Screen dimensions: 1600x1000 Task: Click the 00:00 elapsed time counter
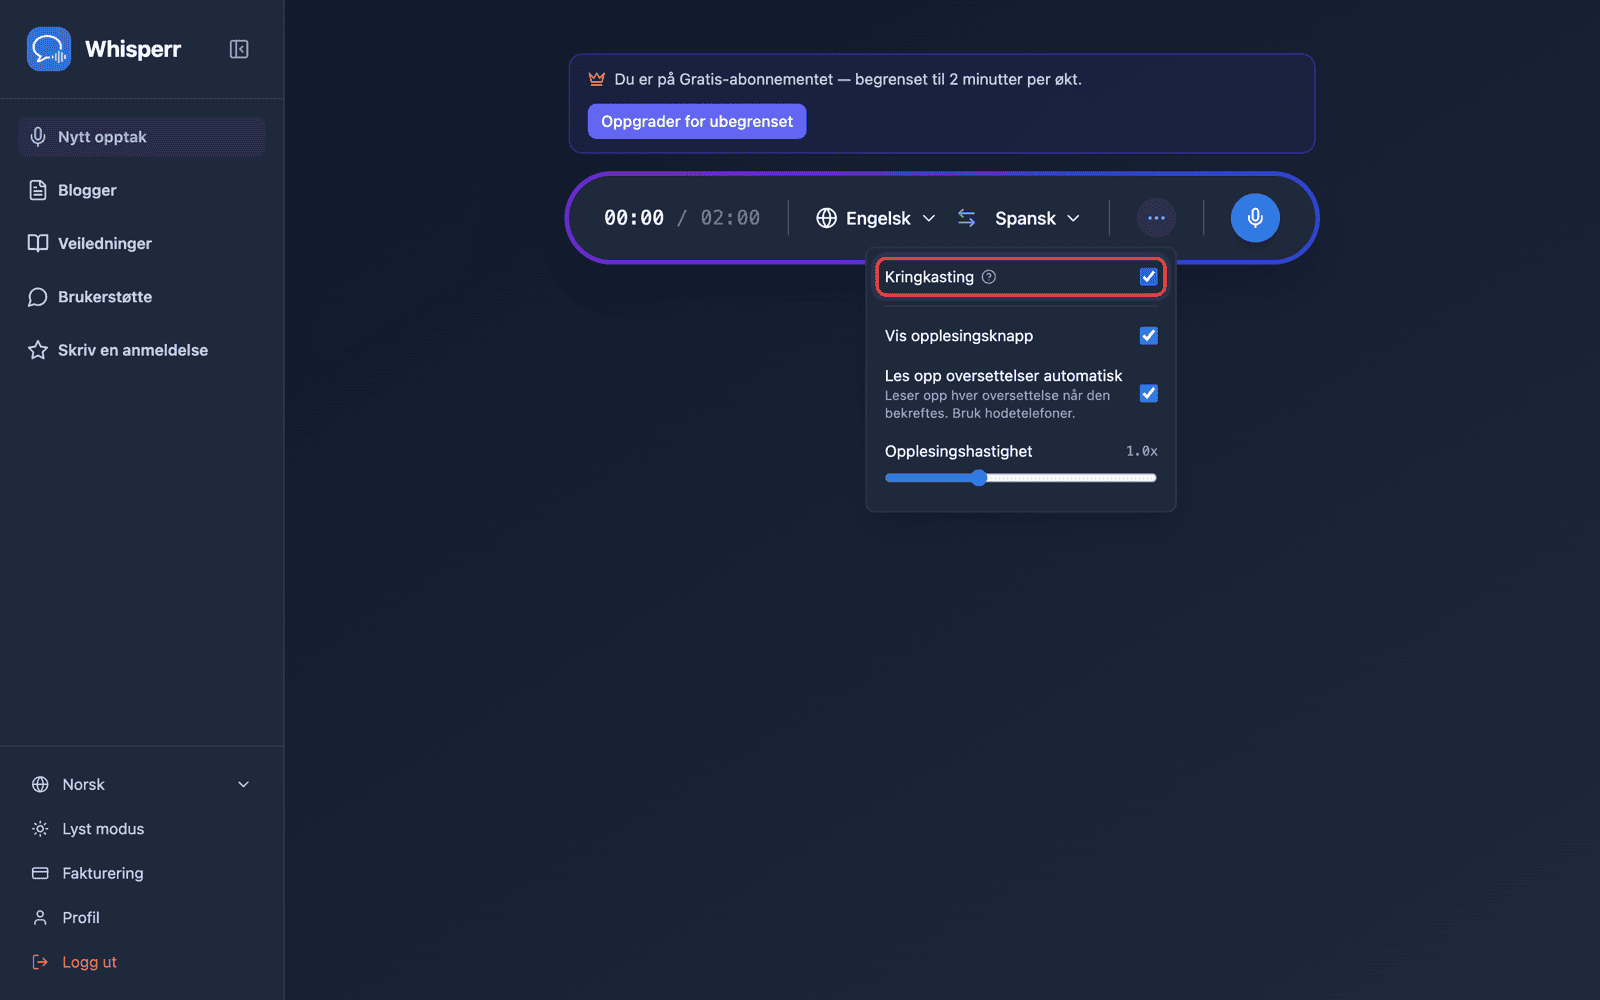point(634,218)
